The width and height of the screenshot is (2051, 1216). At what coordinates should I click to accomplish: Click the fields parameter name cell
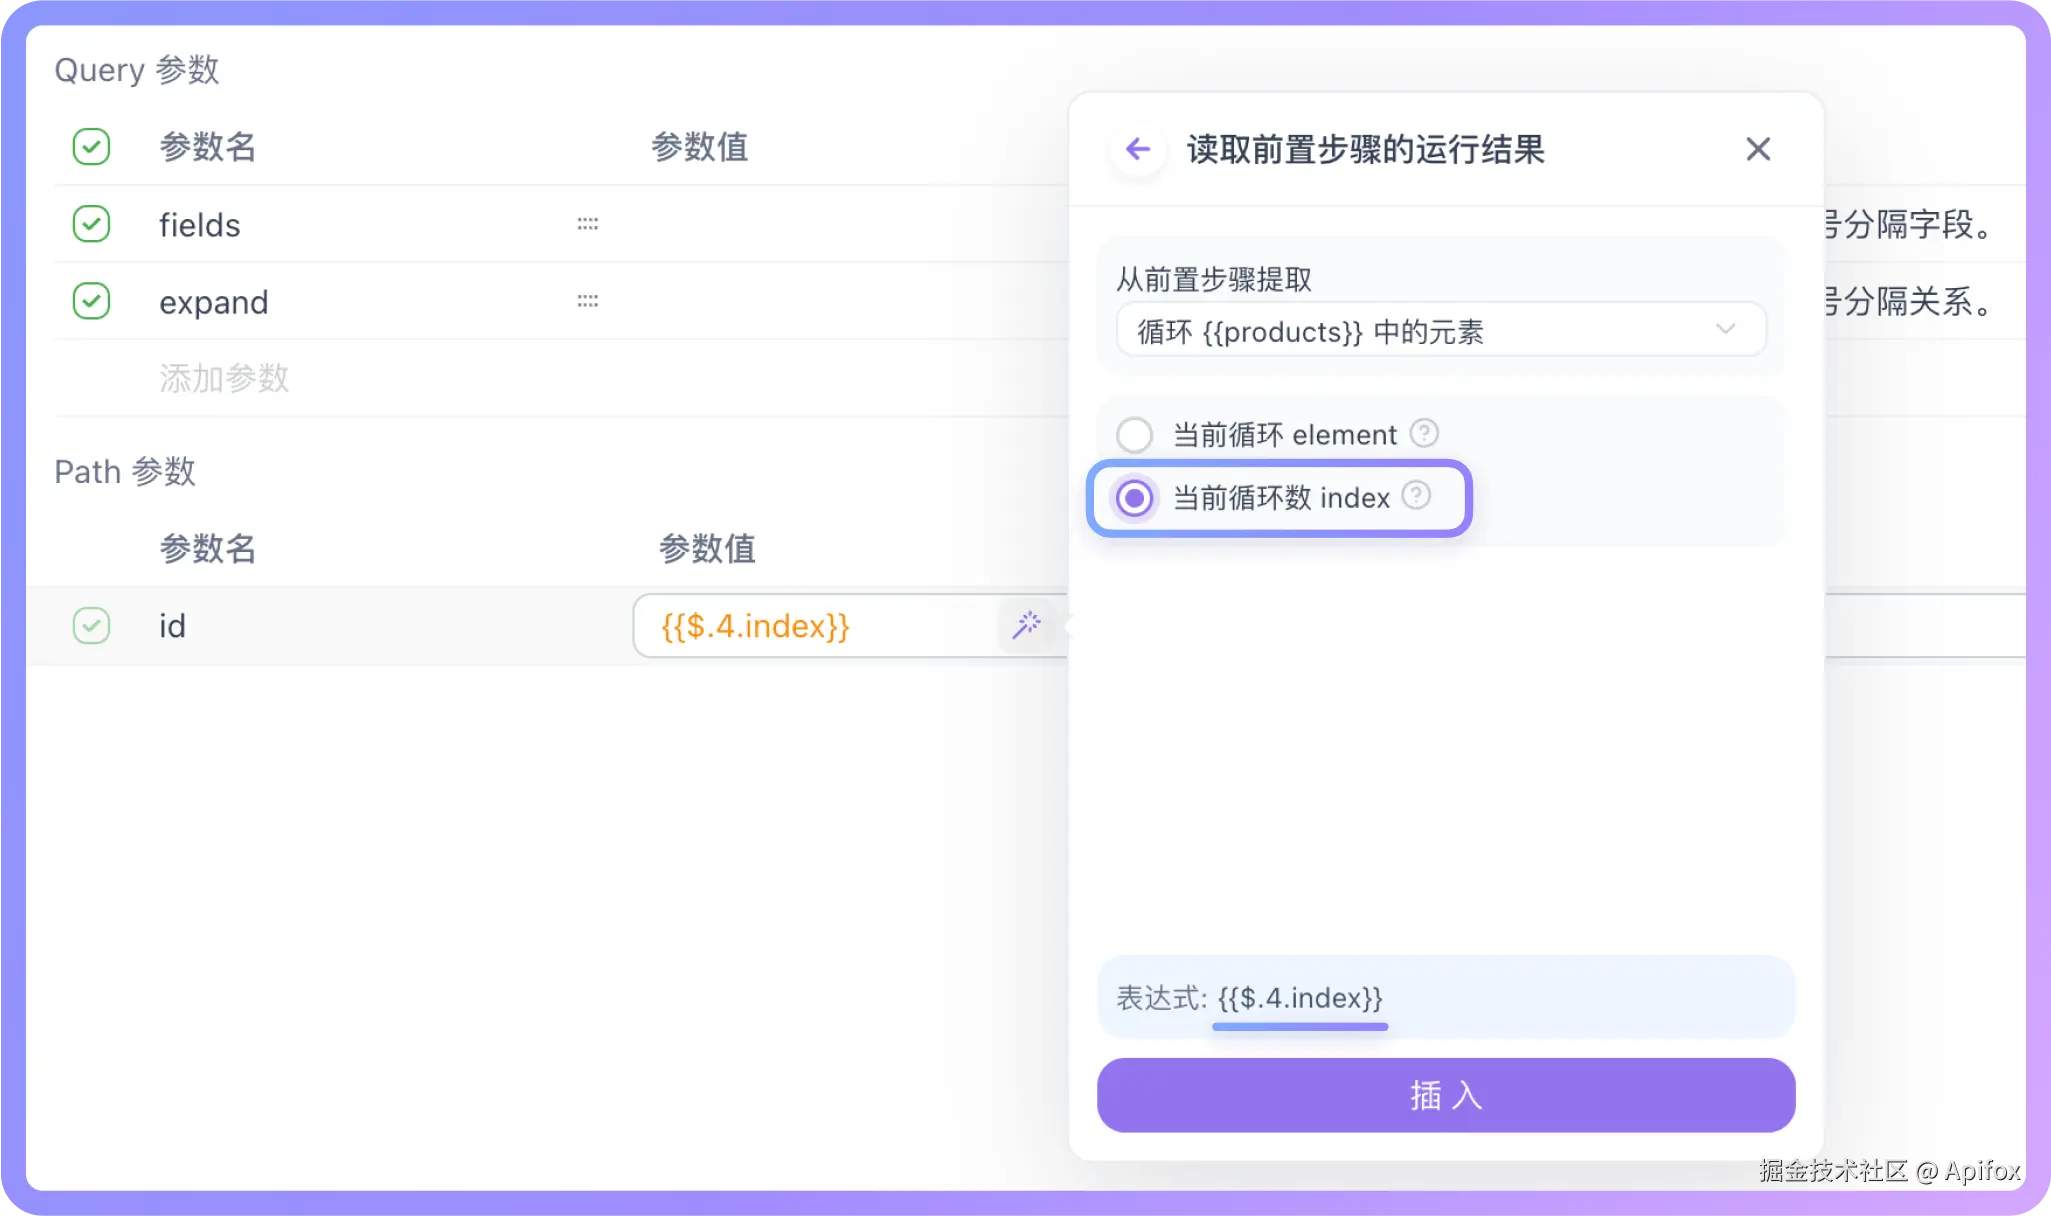(x=200, y=225)
